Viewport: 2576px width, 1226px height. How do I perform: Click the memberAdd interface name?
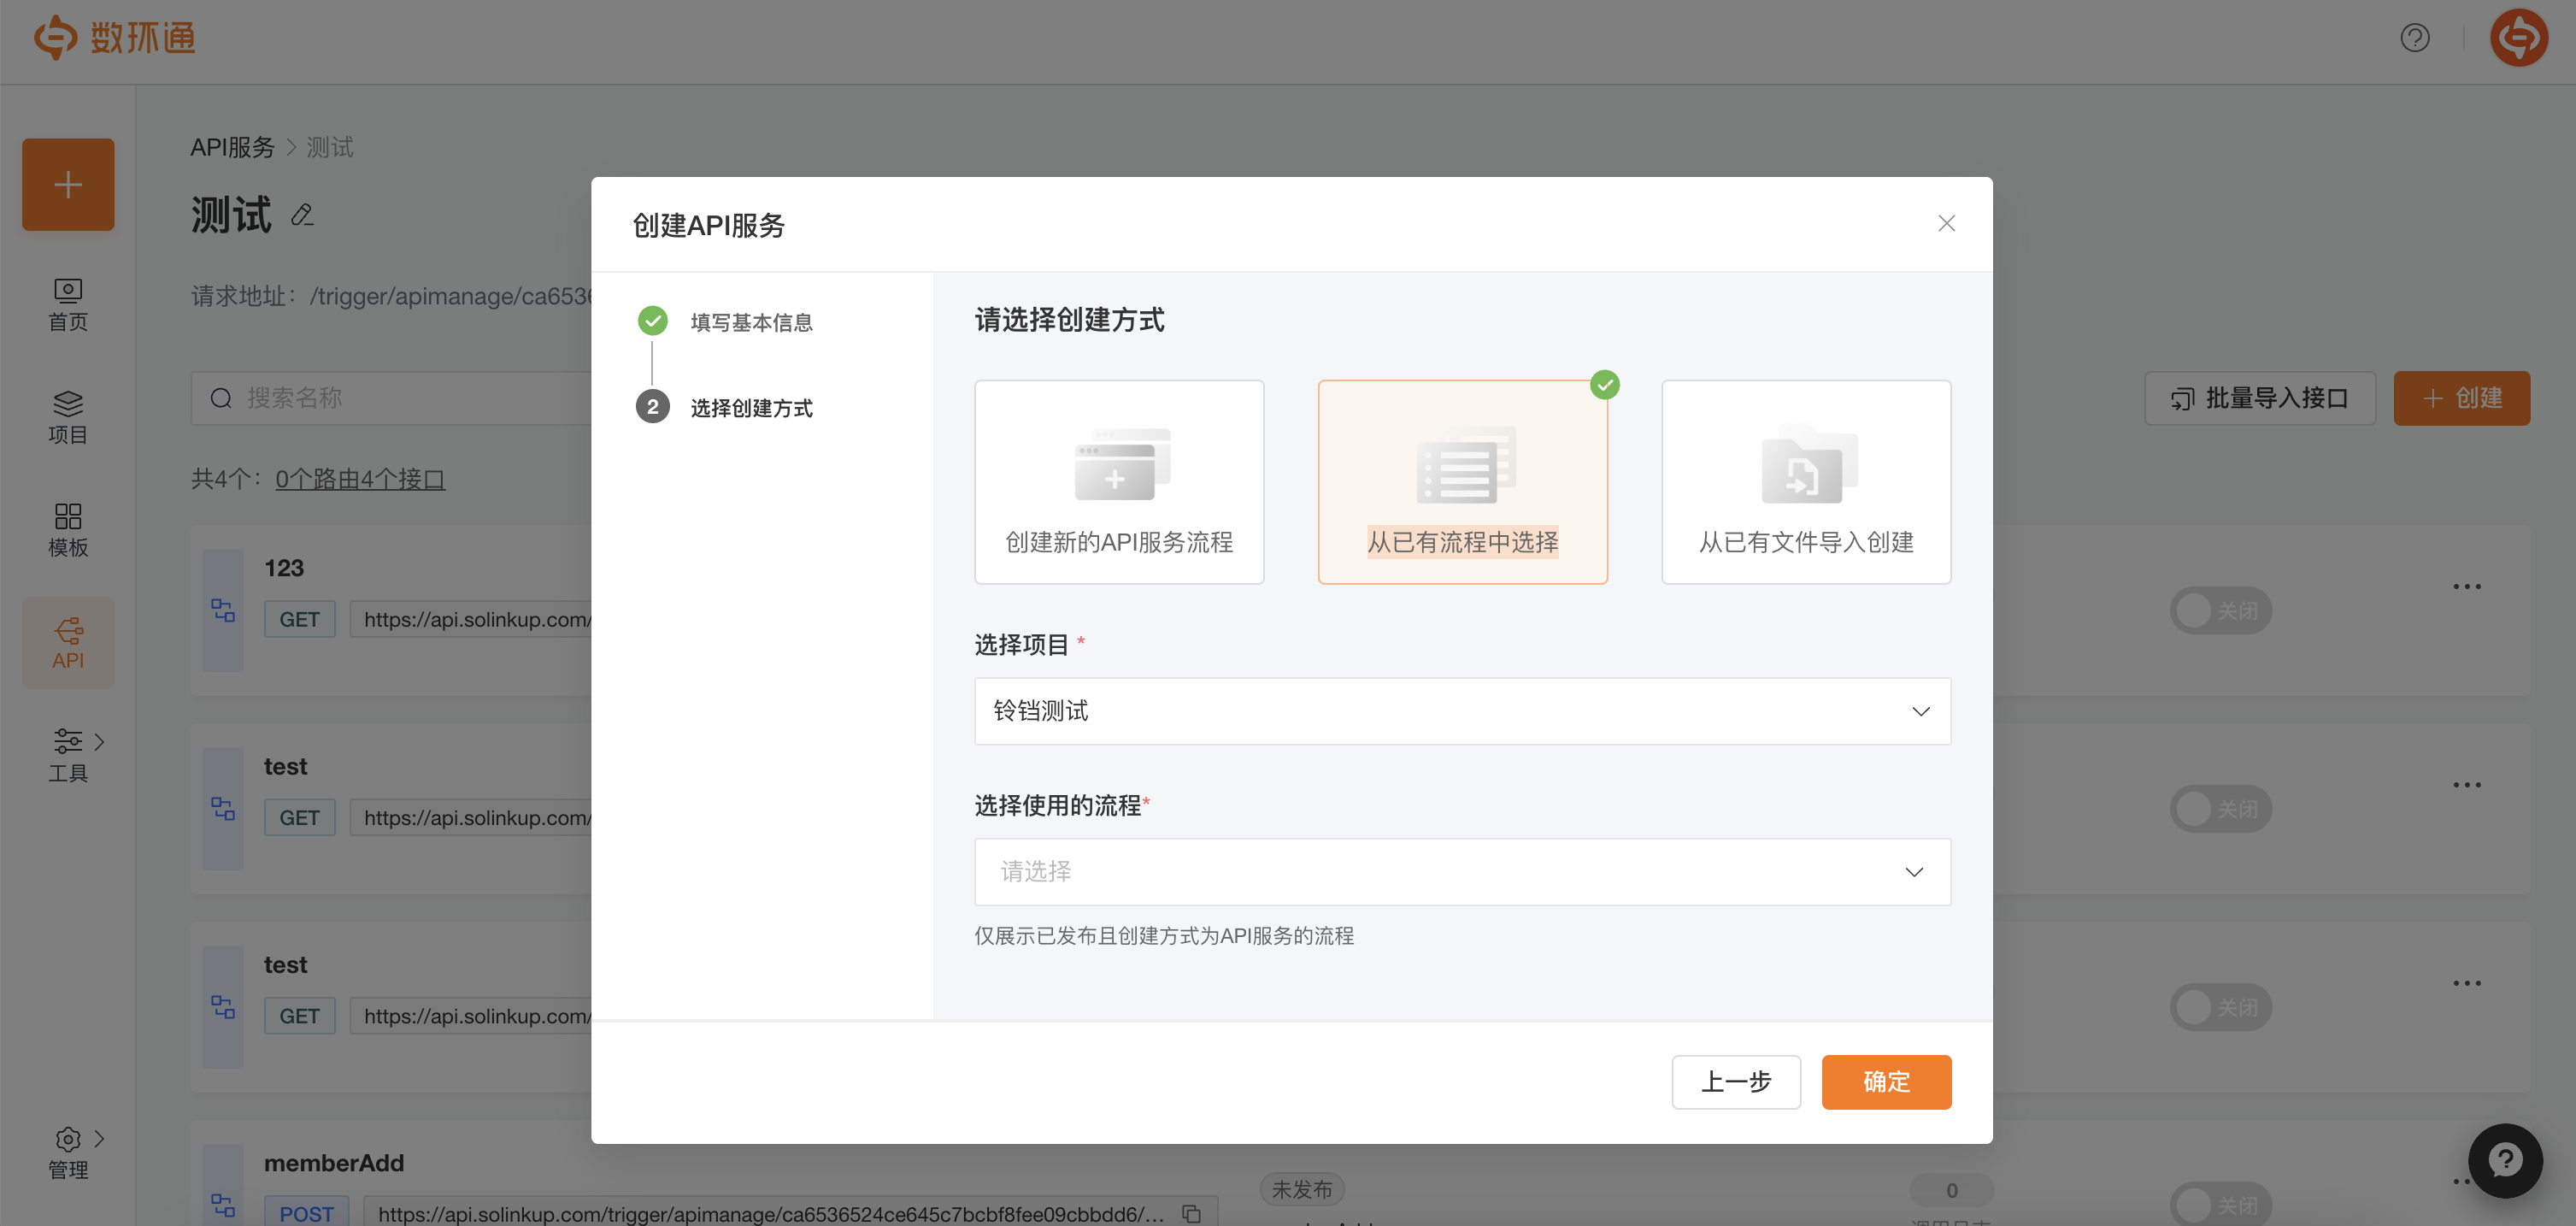pyautogui.click(x=334, y=1163)
